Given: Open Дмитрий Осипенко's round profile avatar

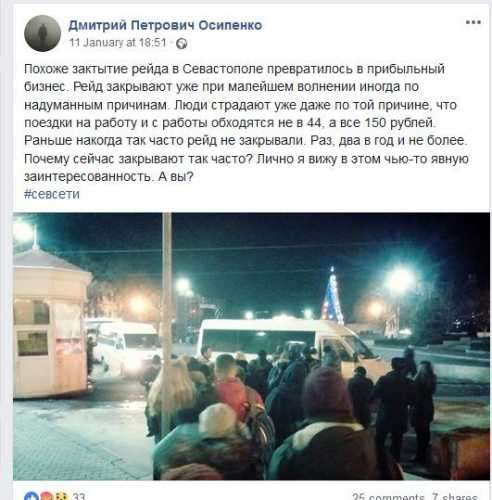Looking at the screenshot, I should [43, 33].
